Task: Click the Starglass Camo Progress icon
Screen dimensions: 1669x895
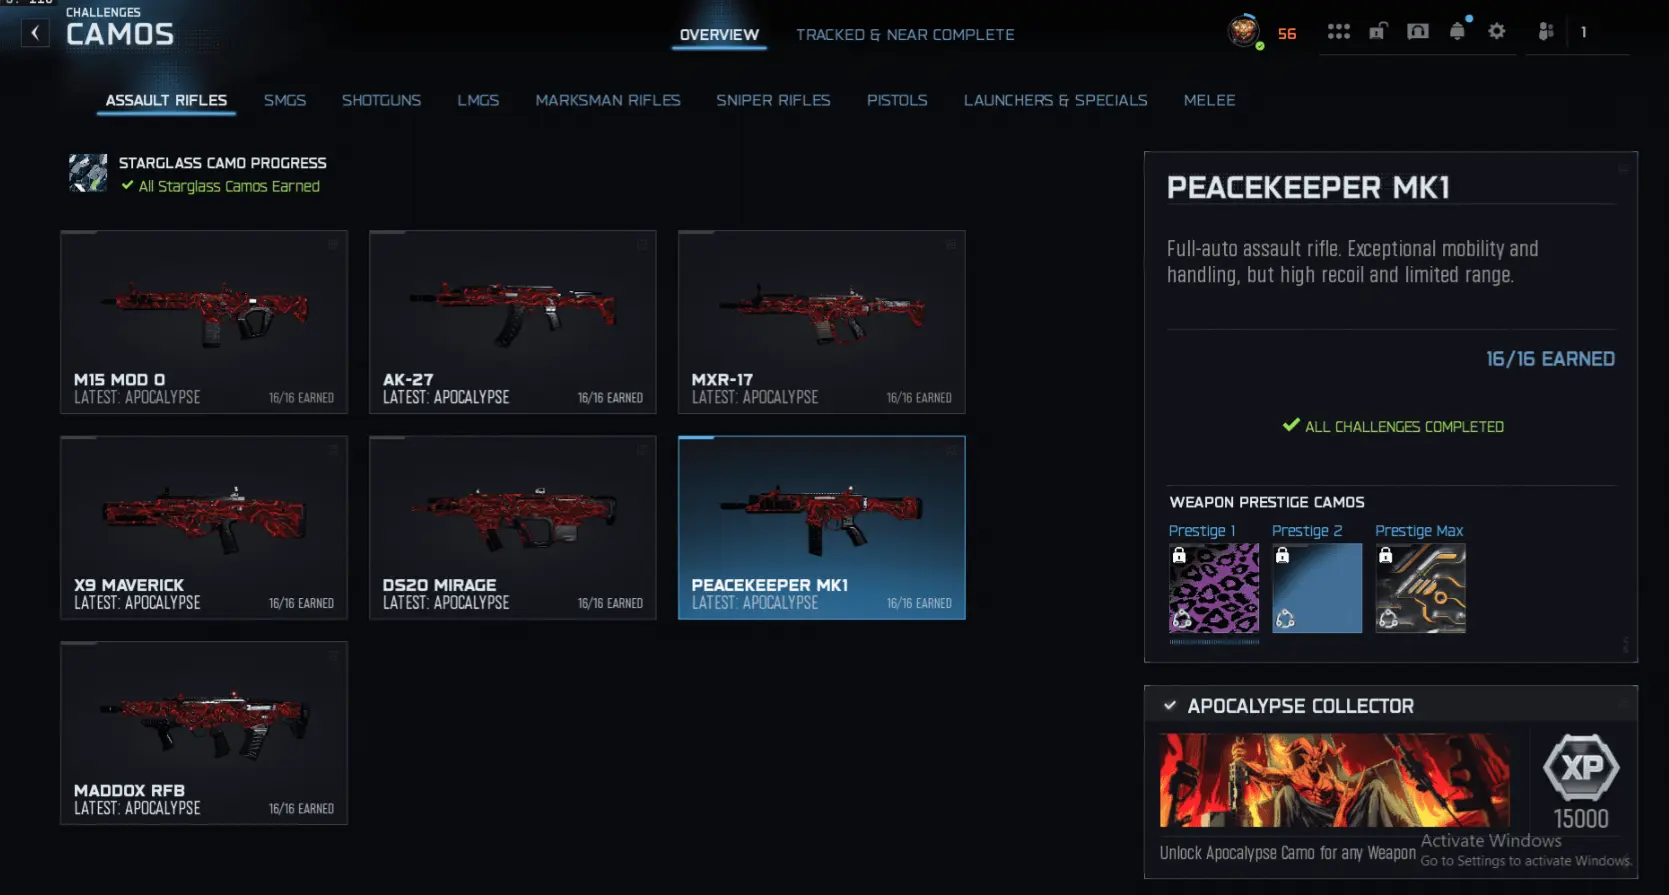Action: pyautogui.click(x=88, y=173)
